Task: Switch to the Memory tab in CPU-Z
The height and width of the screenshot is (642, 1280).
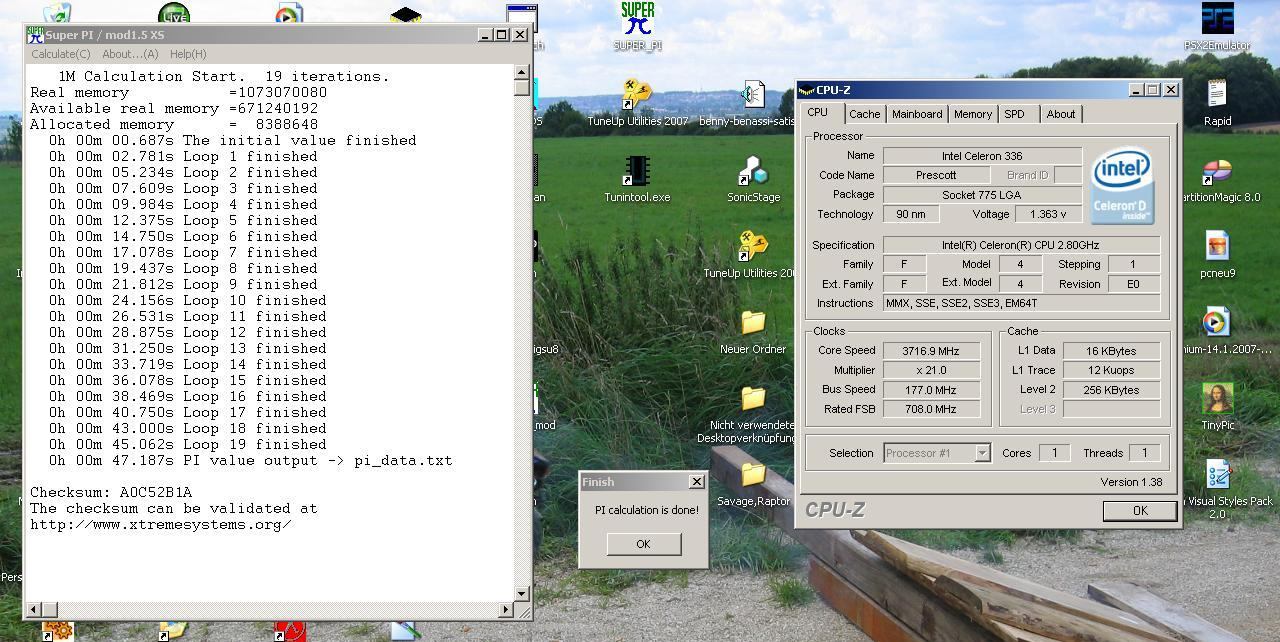Action: (972, 114)
